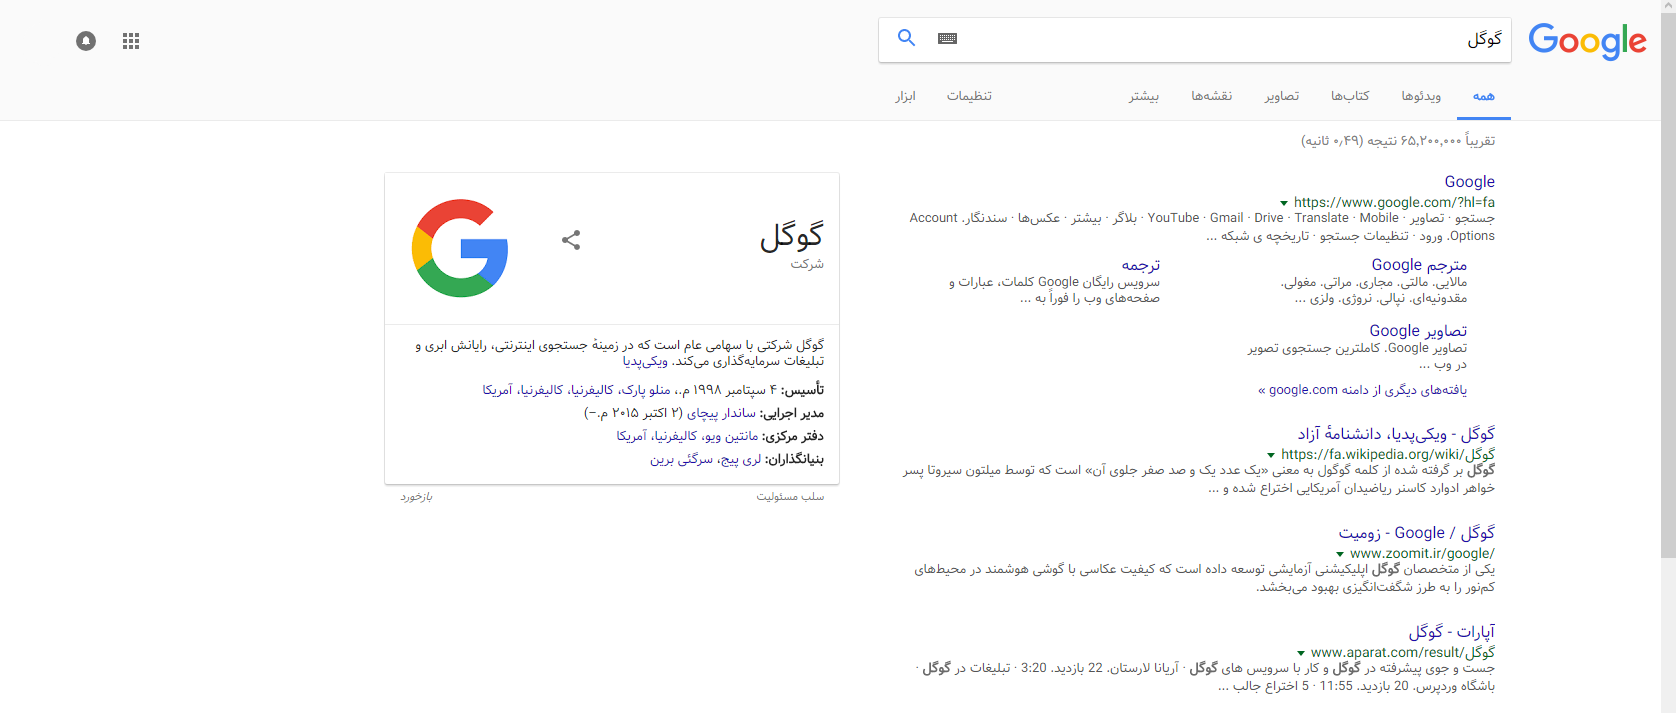Switch to the کتاب‌ها tab

[x=1350, y=96]
